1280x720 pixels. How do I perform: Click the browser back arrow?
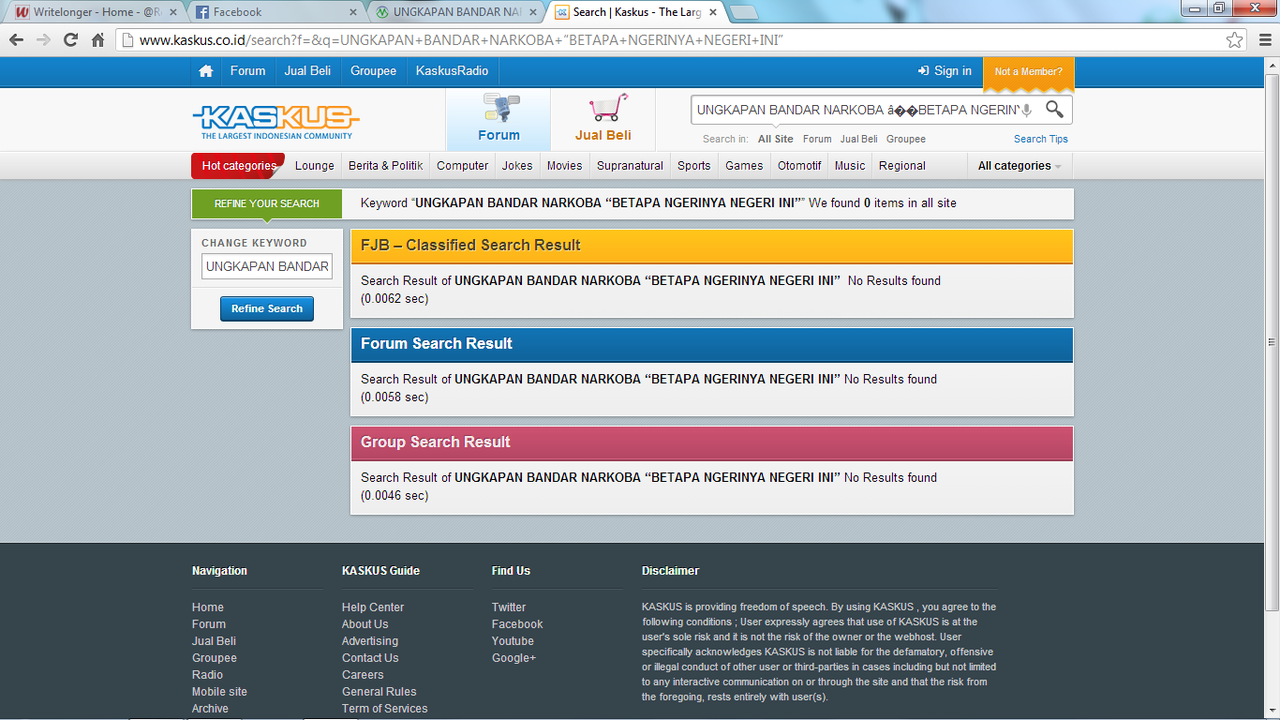pyautogui.click(x=16, y=40)
